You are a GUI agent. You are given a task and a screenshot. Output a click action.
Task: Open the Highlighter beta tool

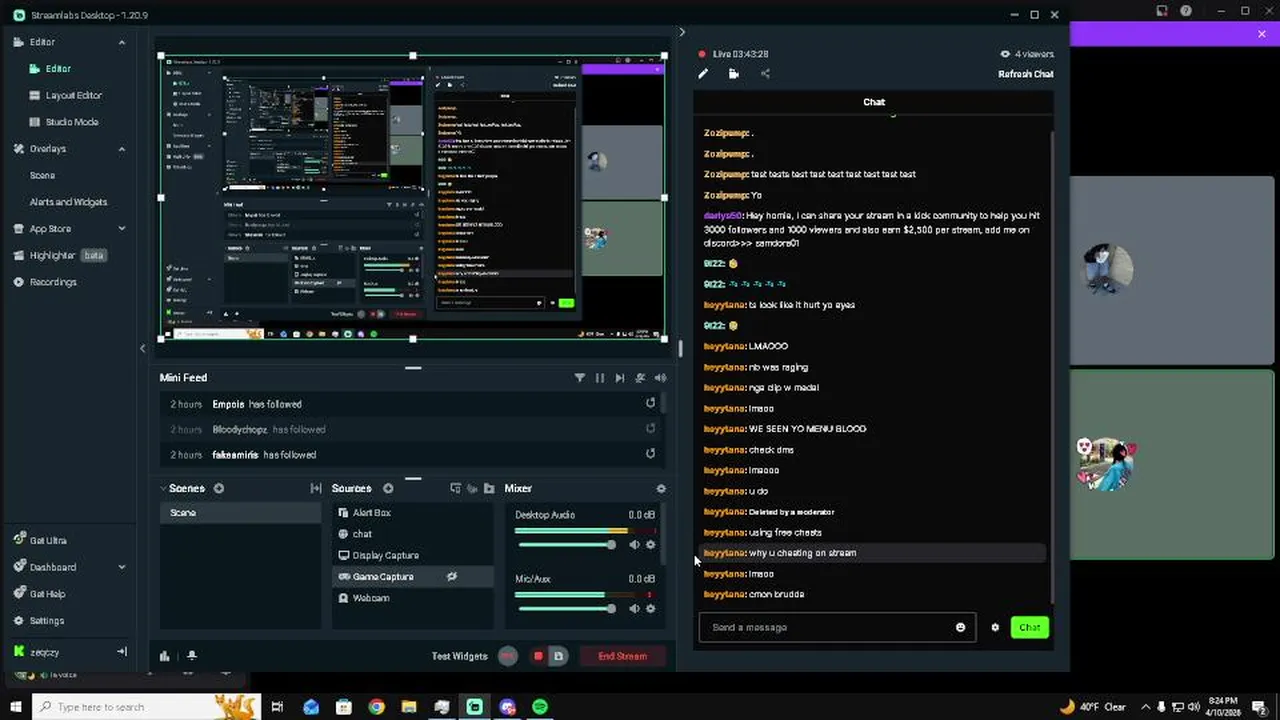[58, 256]
